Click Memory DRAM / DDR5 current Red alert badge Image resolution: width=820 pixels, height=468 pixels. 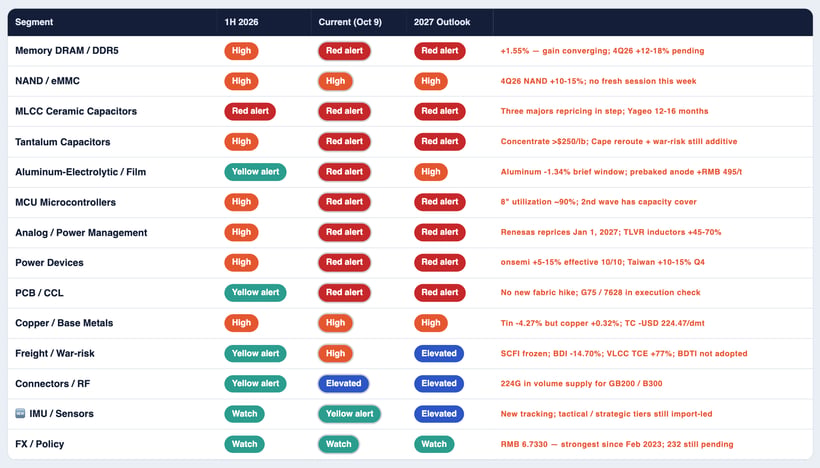tap(344, 51)
